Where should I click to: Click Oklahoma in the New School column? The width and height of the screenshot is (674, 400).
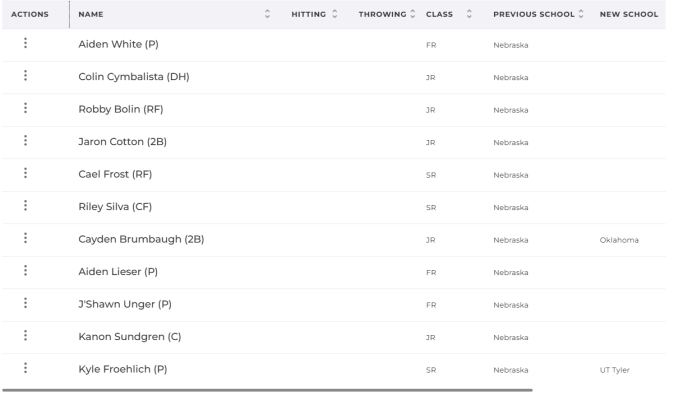click(619, 240)
